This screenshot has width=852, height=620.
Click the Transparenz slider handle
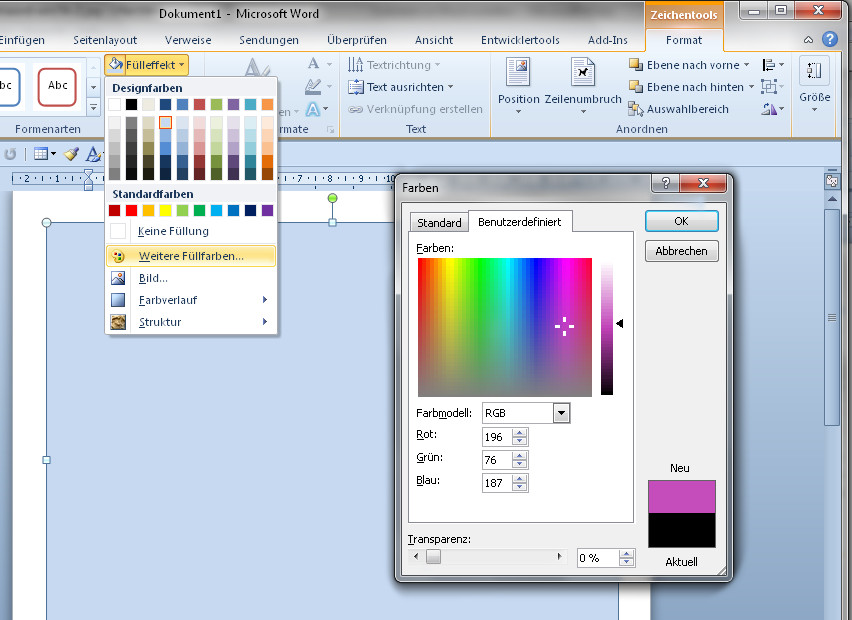(433, 558)
